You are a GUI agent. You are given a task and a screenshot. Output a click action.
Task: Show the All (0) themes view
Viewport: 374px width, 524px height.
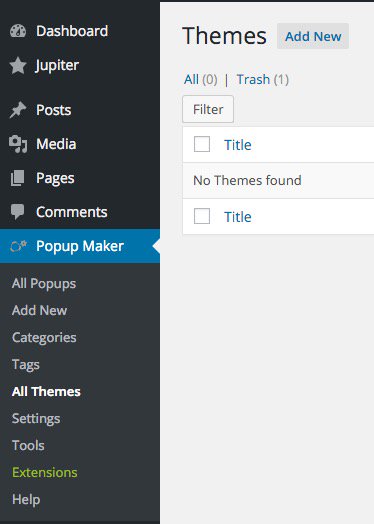click(x=201, y=80)
